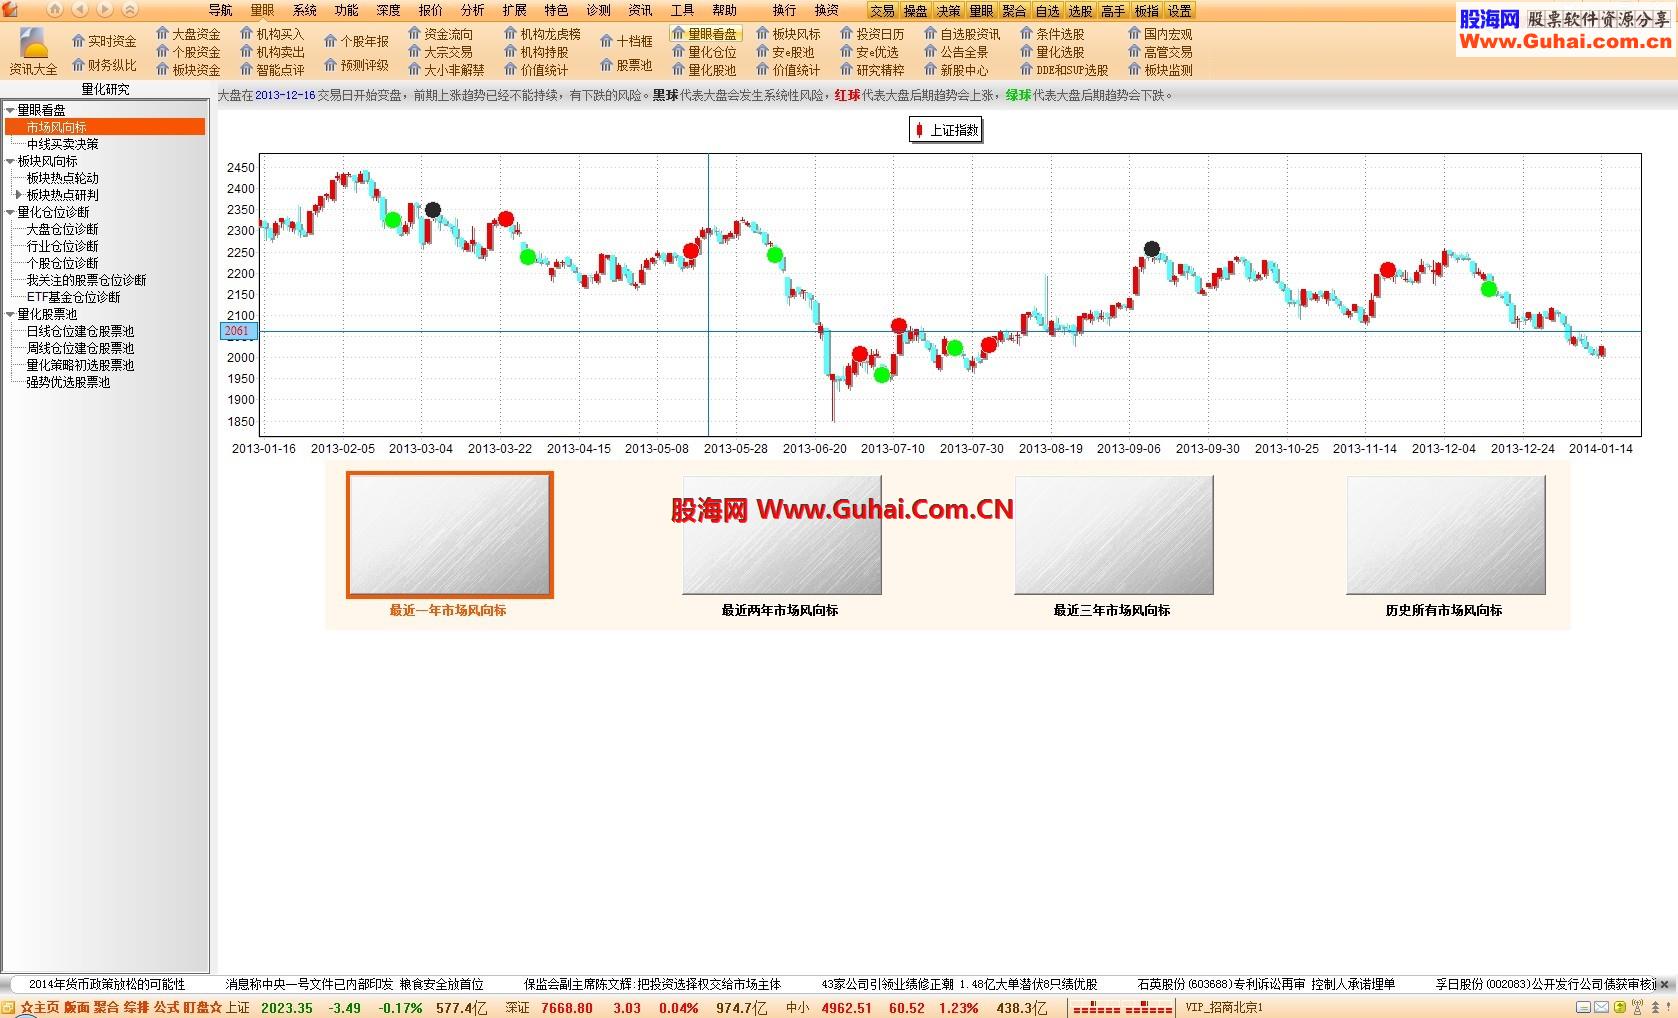Select 中线买卖决策 in the tree

tap(62, 144)
